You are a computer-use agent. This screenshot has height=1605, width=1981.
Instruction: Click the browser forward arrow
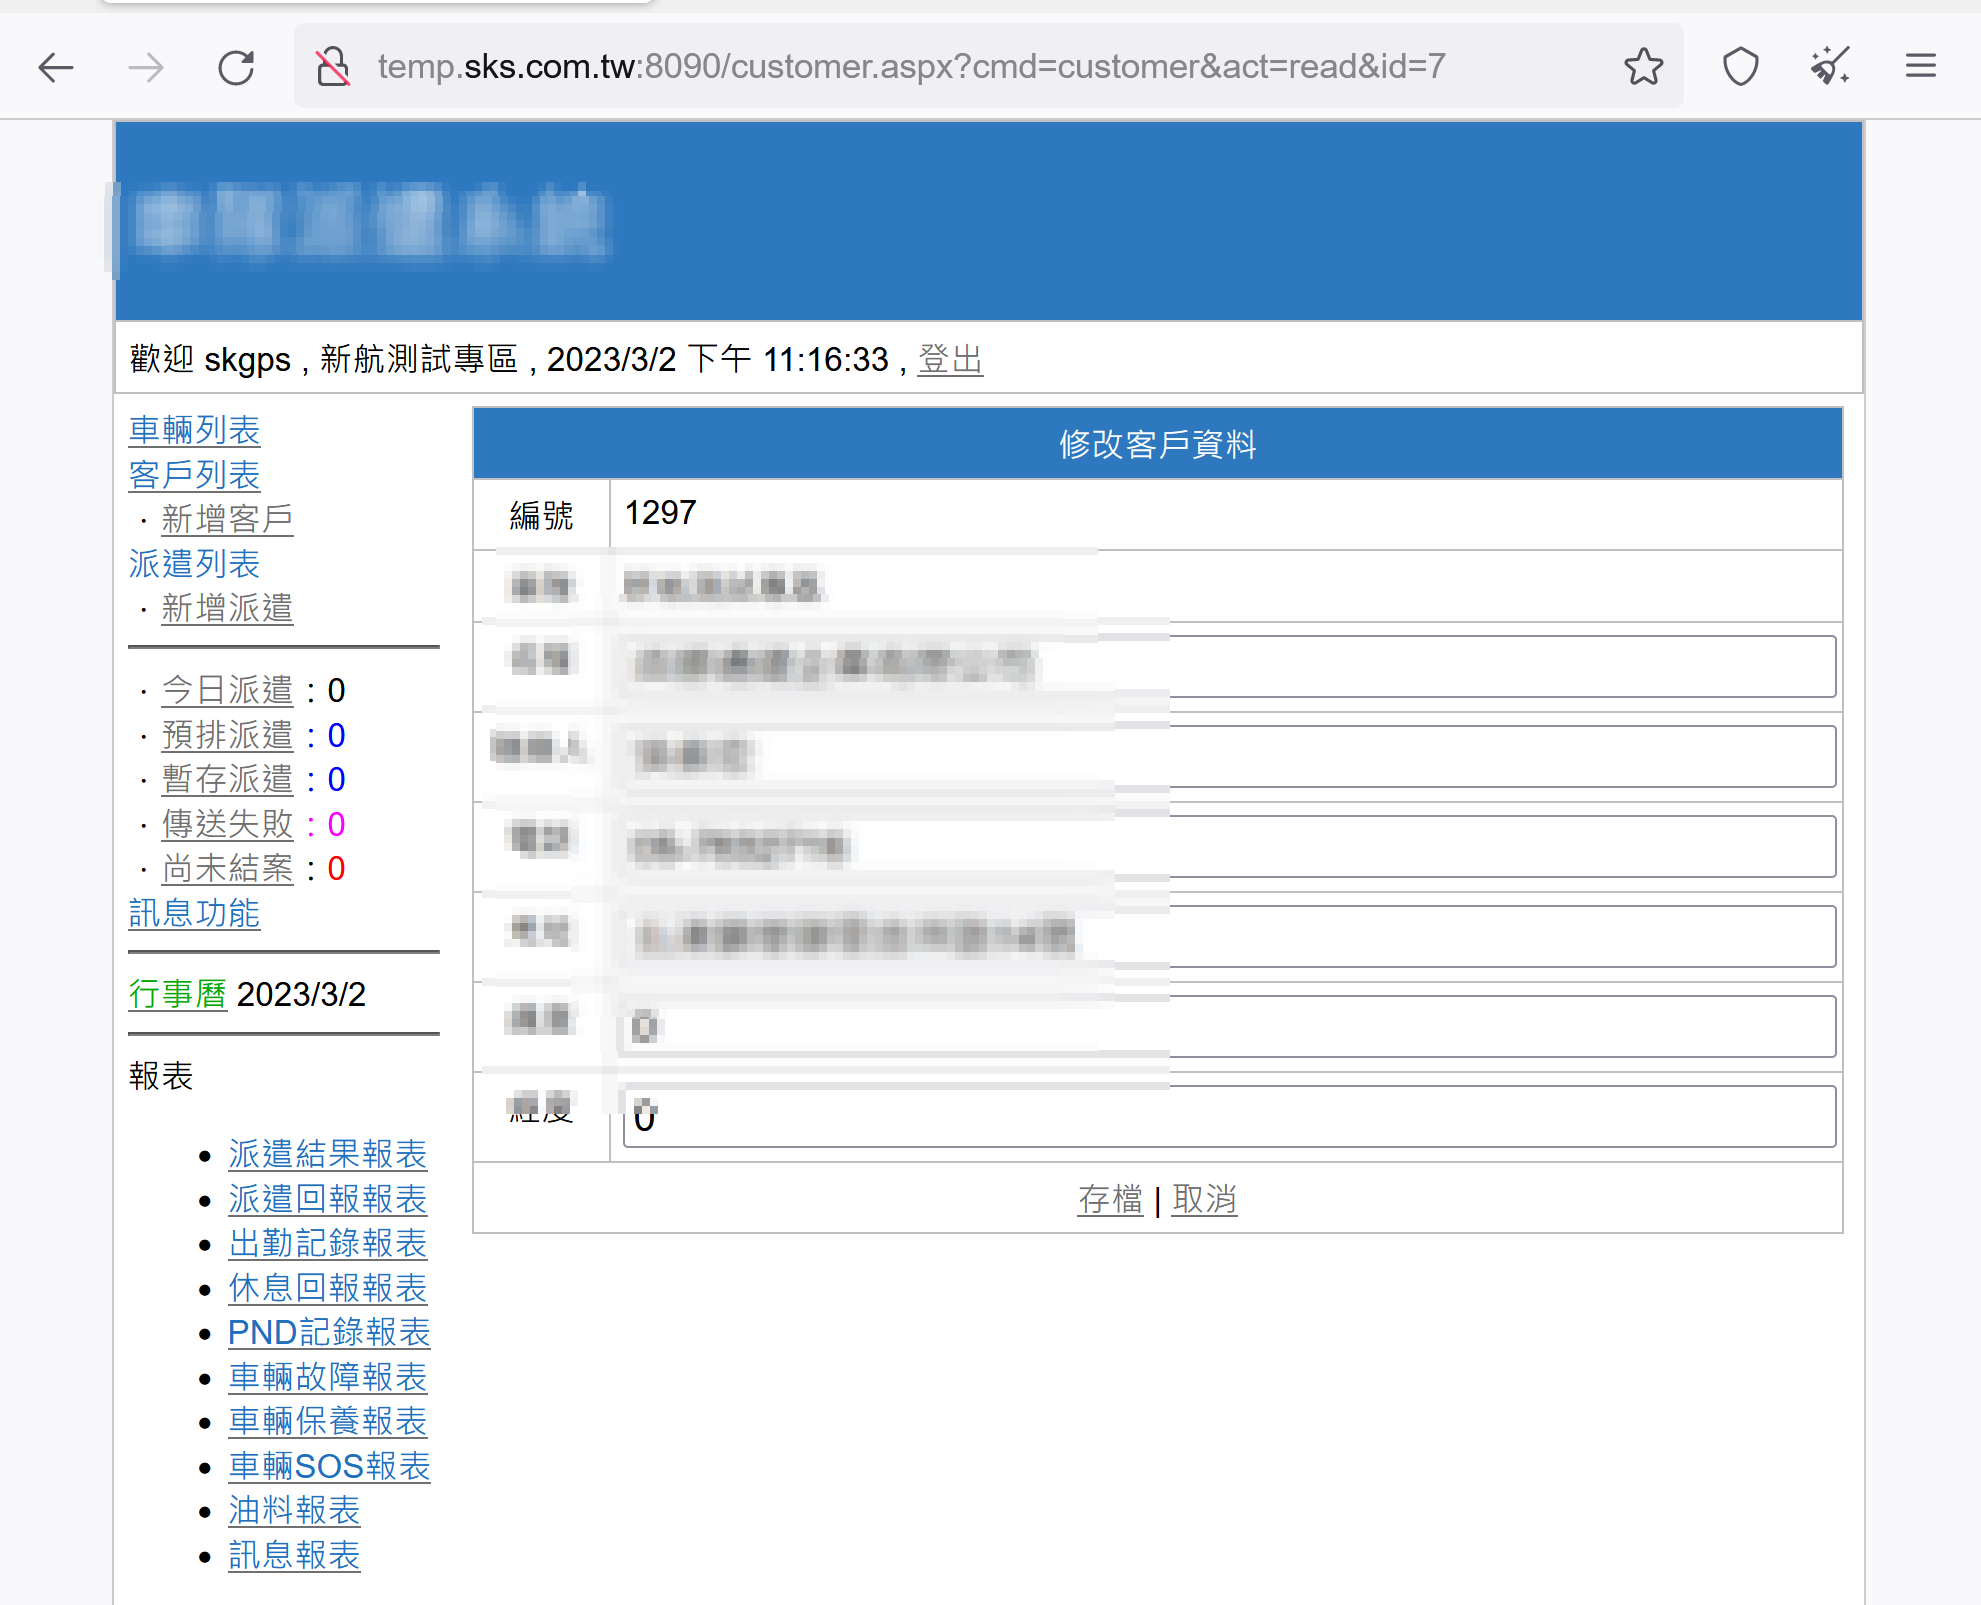tap(146, 67)
